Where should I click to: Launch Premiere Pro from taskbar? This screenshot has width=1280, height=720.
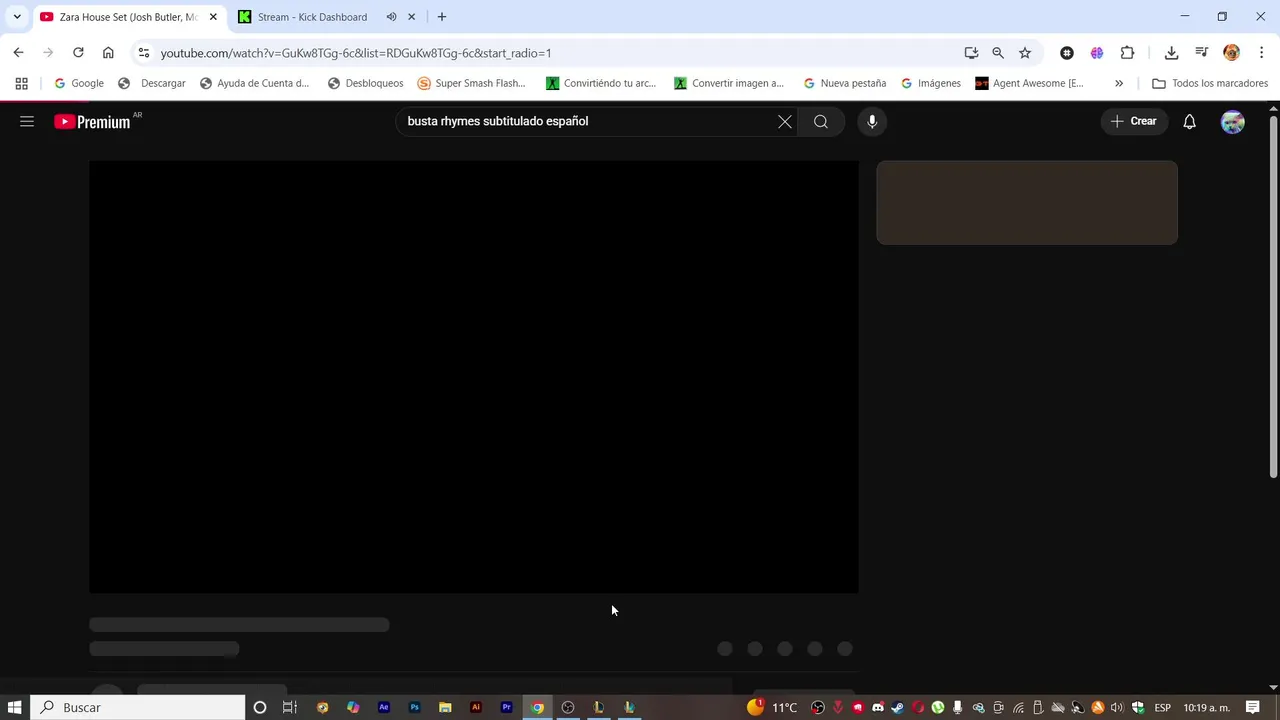point(506,707)
